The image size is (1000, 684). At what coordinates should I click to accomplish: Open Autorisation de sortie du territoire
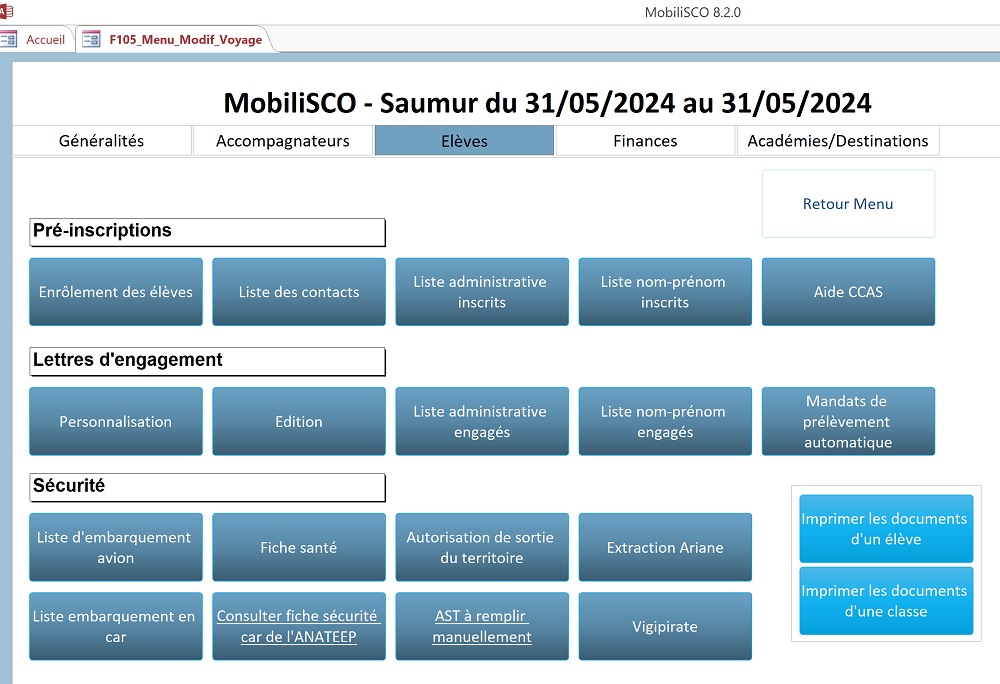click(x=482, y=548)
